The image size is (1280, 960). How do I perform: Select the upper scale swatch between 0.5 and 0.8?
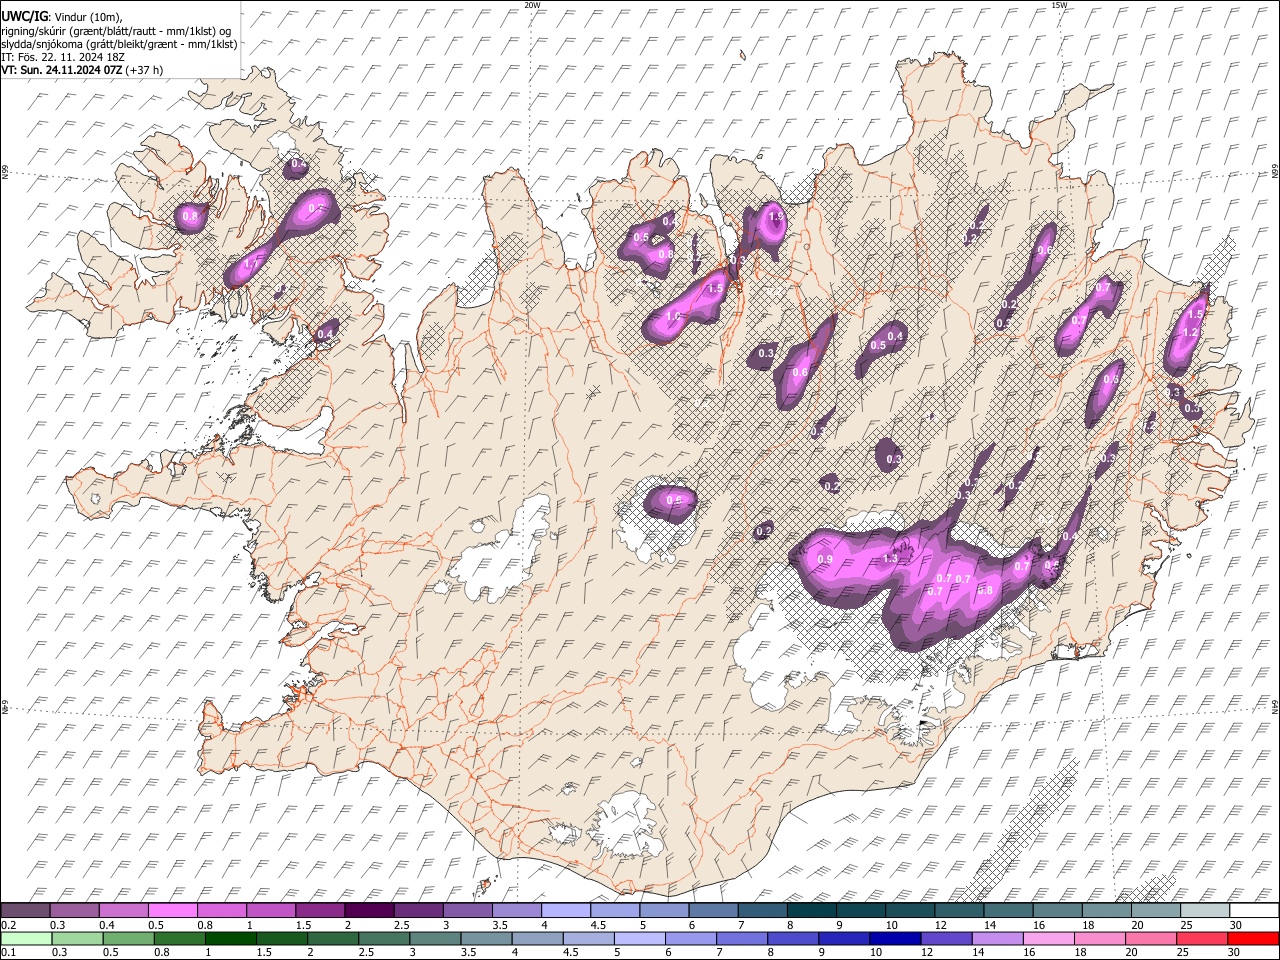click(174, 911)
